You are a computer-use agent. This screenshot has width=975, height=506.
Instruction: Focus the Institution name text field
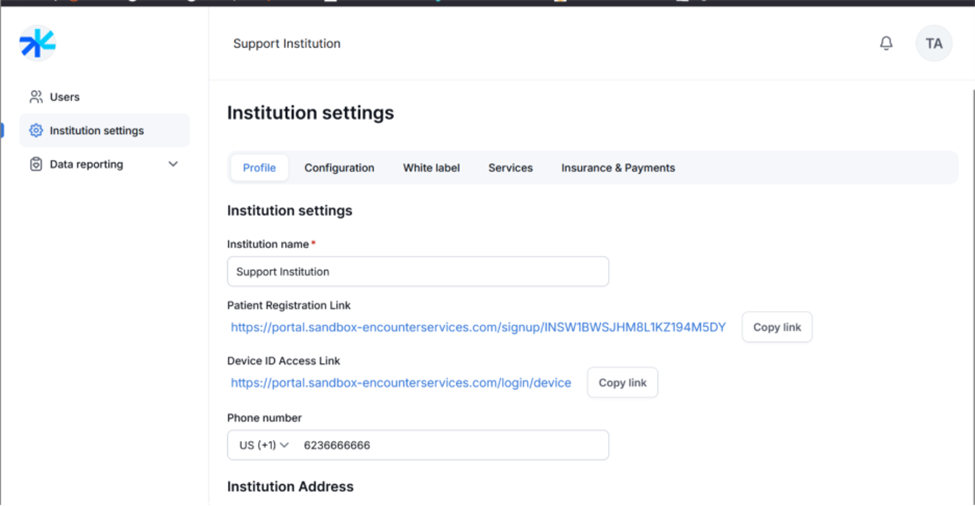417,272
